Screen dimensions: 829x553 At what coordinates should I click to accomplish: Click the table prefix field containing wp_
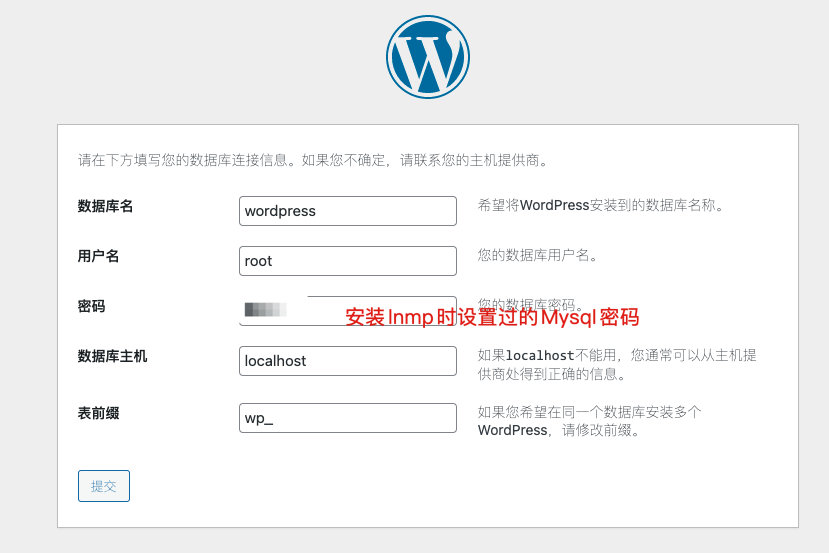coord(348,418)
